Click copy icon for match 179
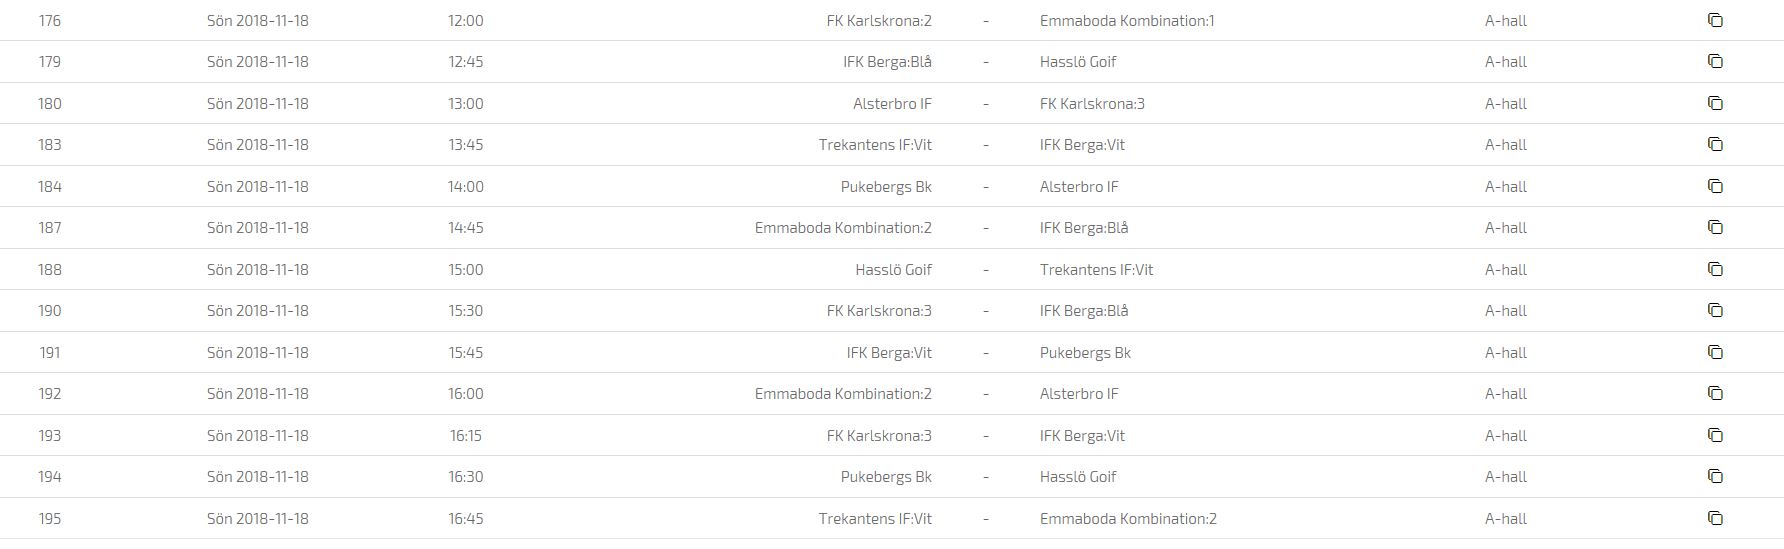 pyautogui.click(x=1715, y=61)
